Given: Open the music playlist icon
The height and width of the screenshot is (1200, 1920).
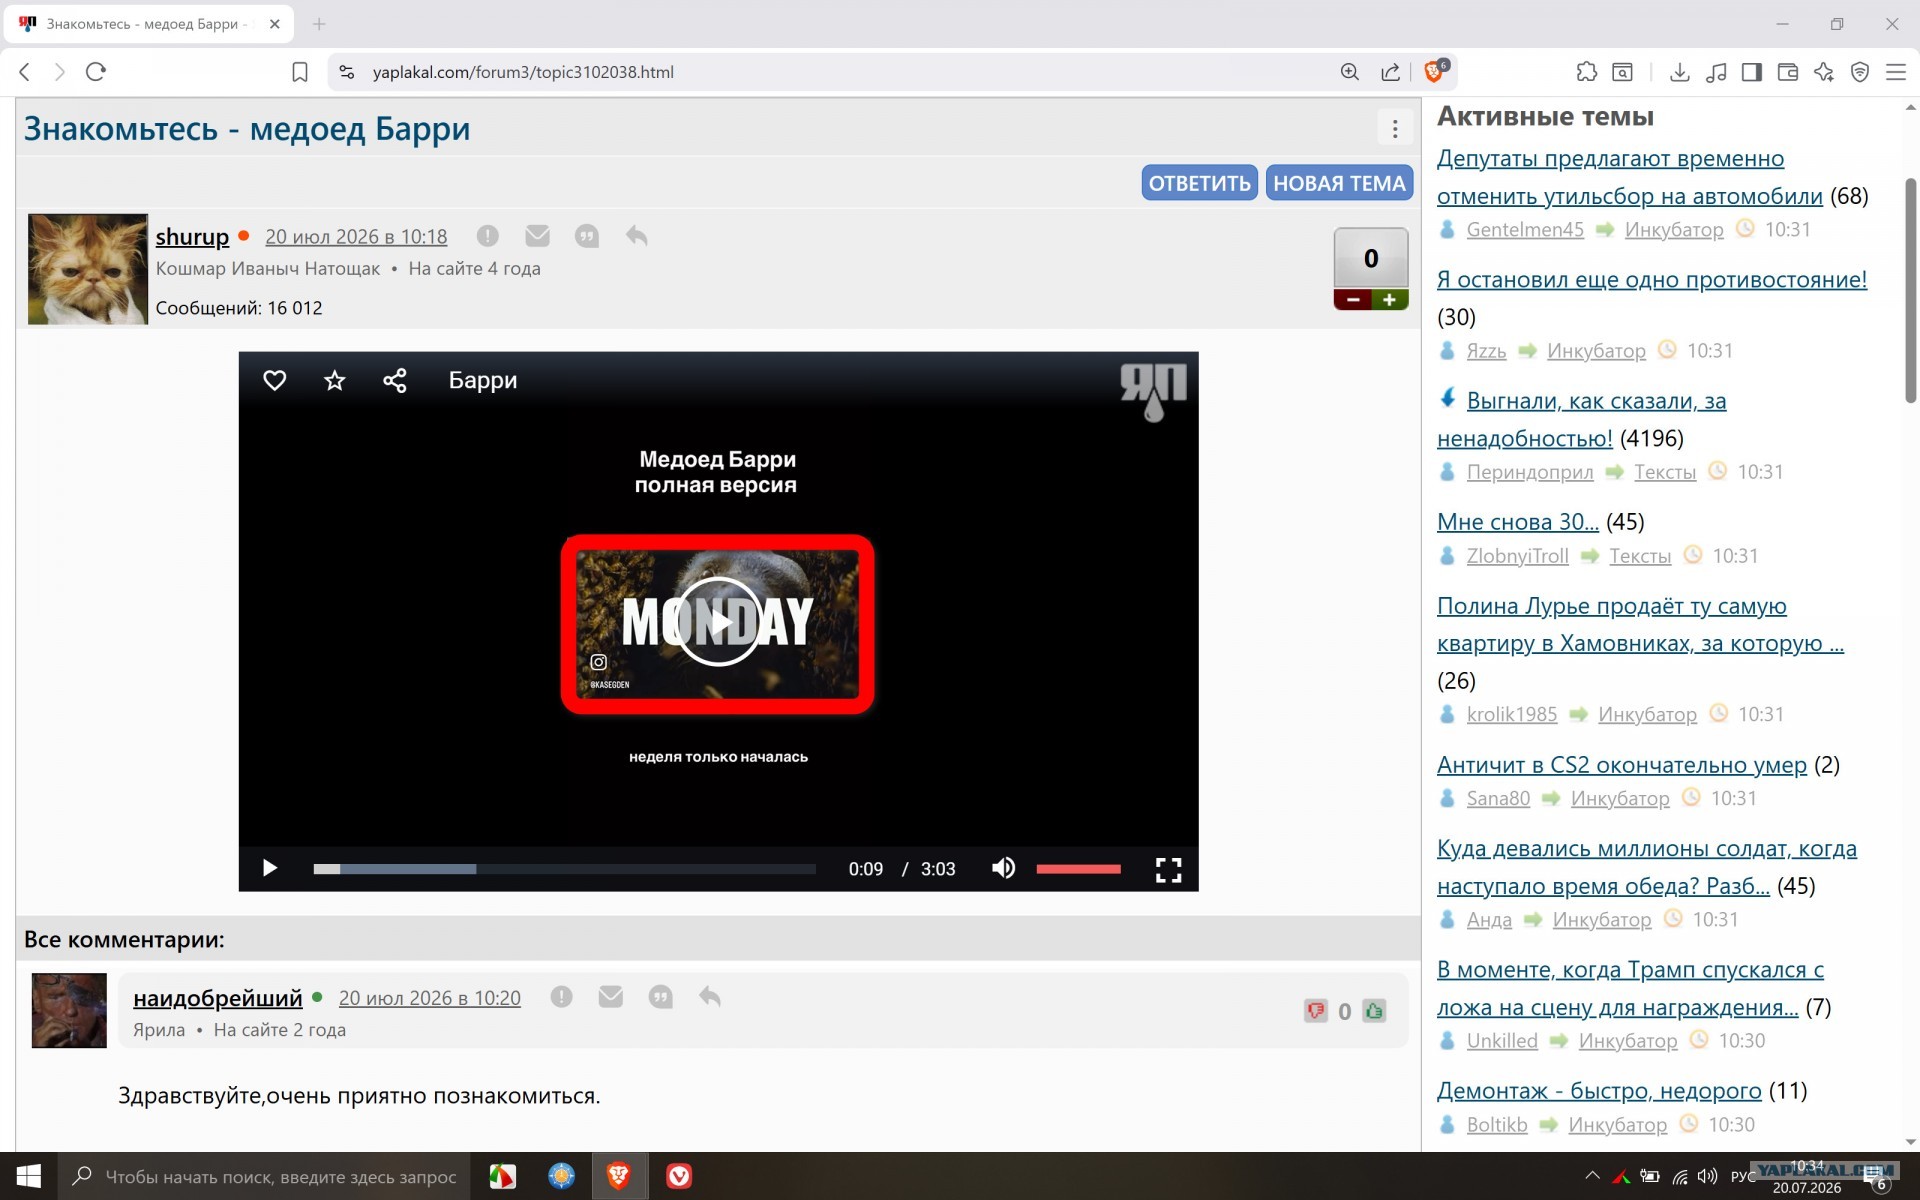Looking at the screenshot, I should (x=1716, y=72).
